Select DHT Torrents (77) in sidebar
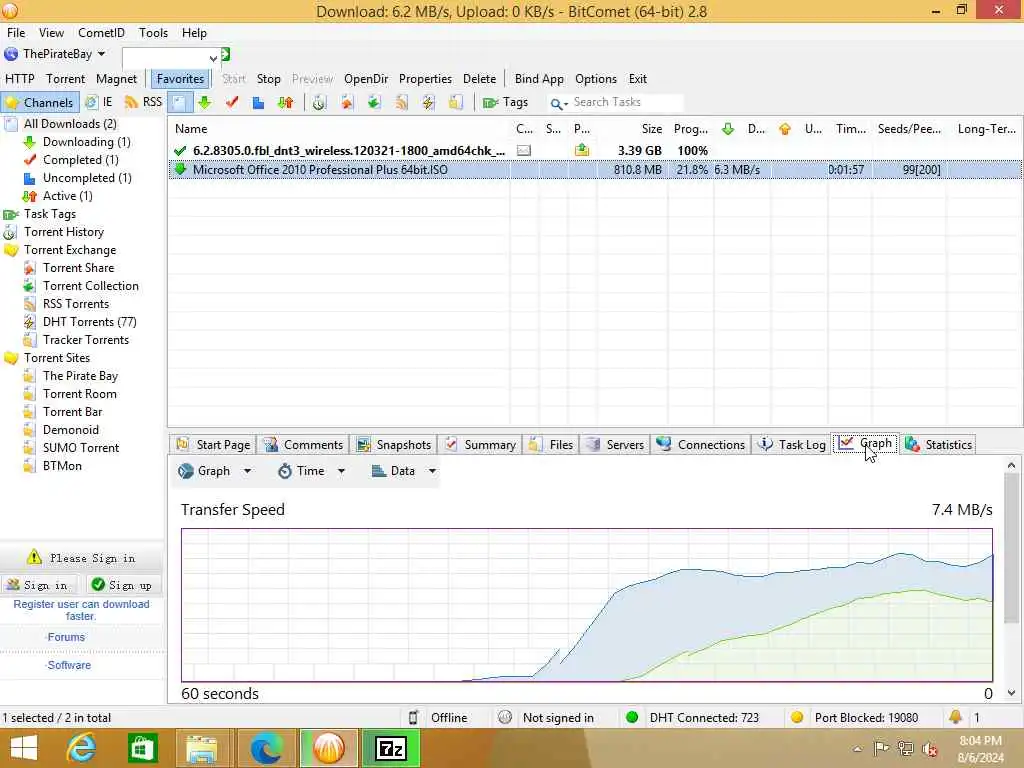Screen dimensions: 1024x768 [x=89, y=322]
